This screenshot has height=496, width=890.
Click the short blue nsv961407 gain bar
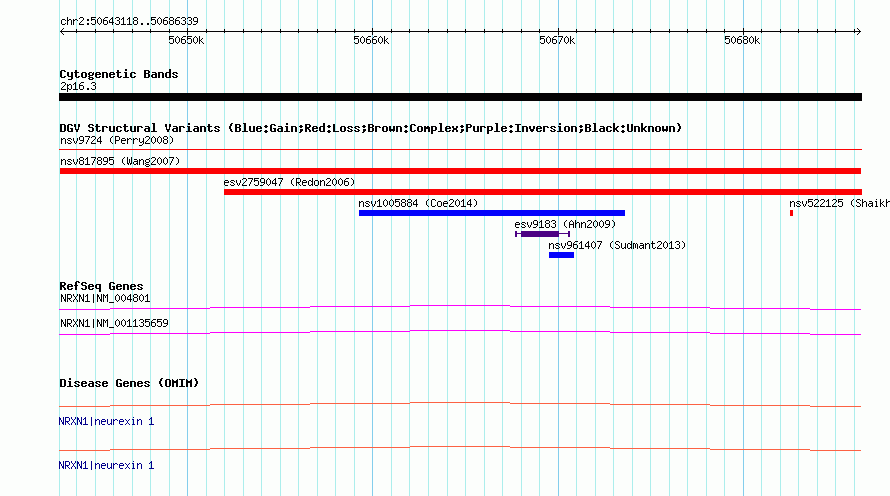[x=561, y=255]
